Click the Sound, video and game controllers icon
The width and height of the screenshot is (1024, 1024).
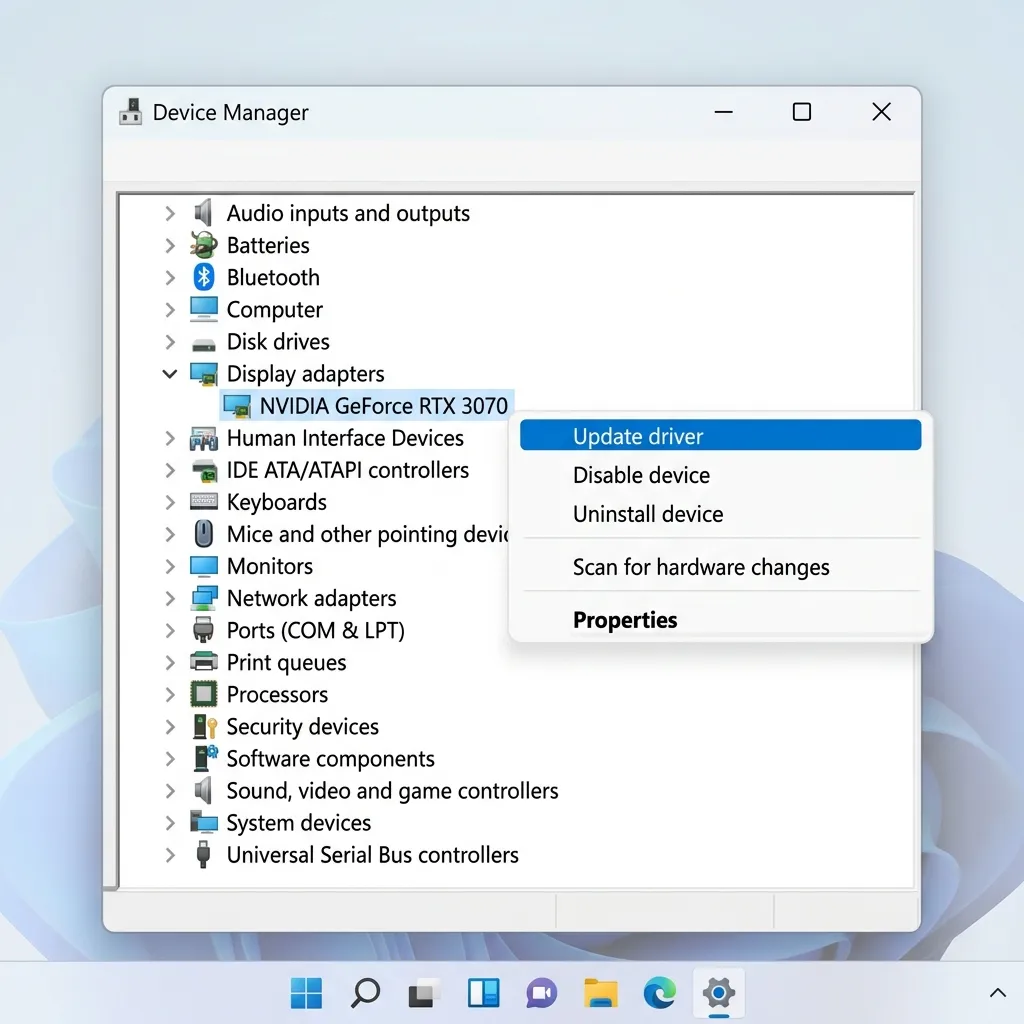[x=204, y=790]
